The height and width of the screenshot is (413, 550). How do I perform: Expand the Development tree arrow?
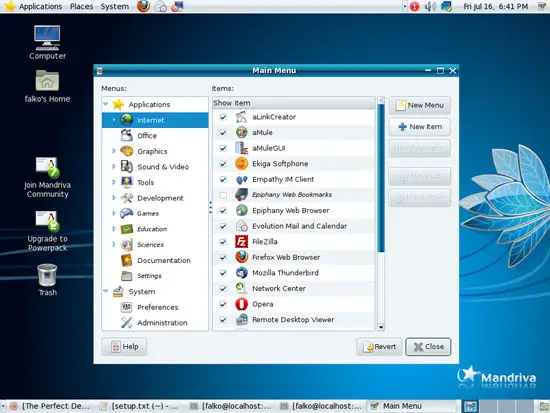pos(114,198)
